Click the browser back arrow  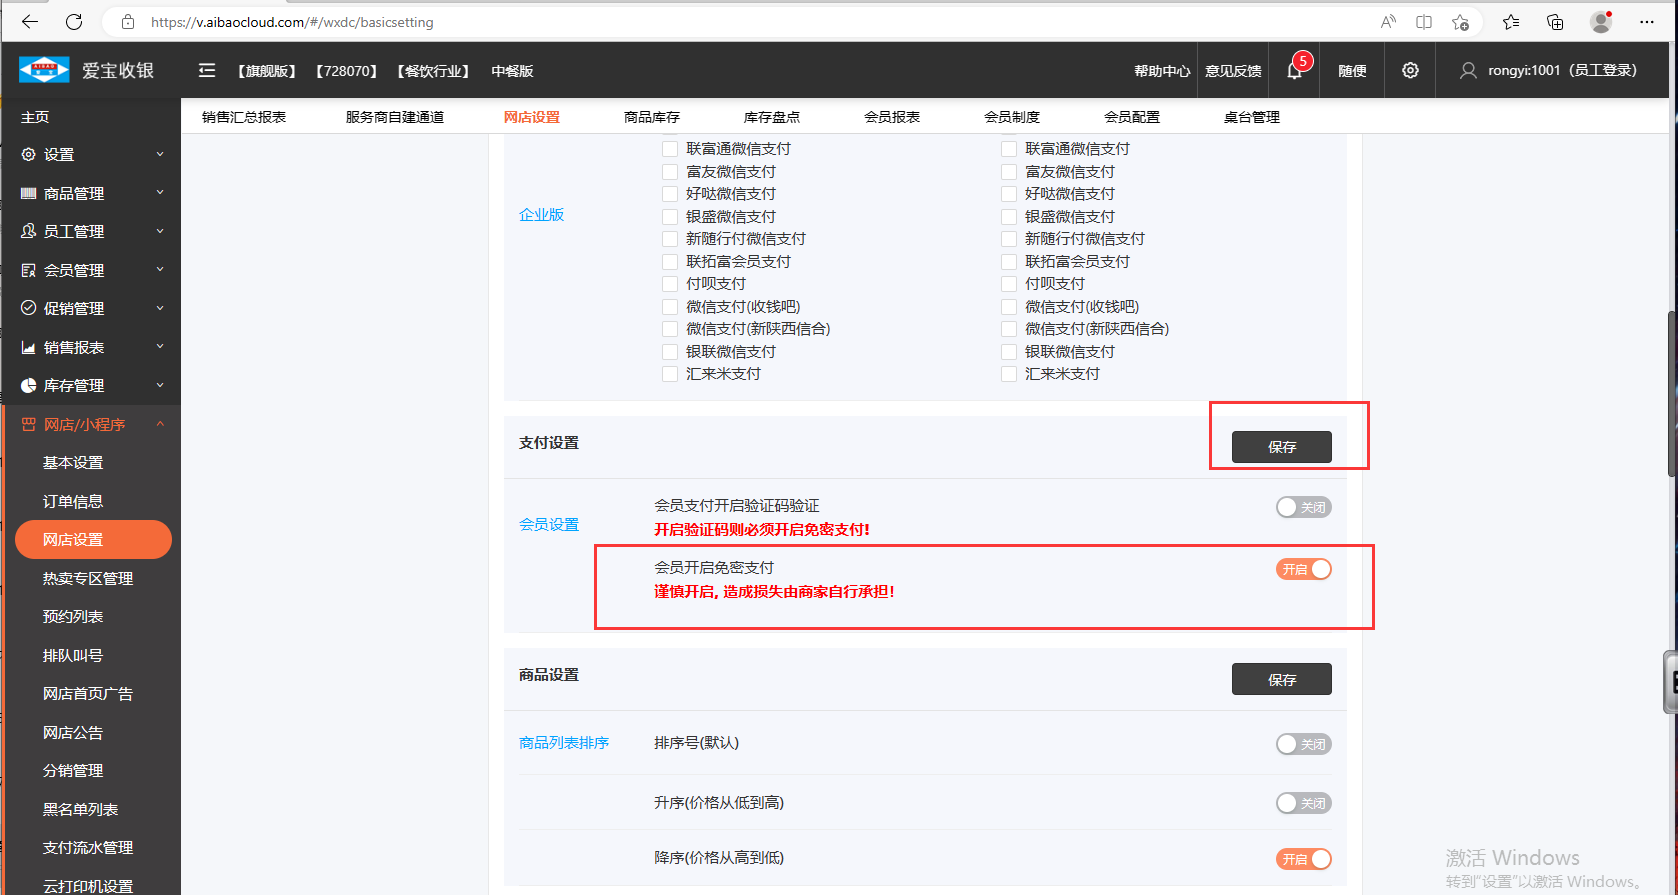[x=30, y=22]
